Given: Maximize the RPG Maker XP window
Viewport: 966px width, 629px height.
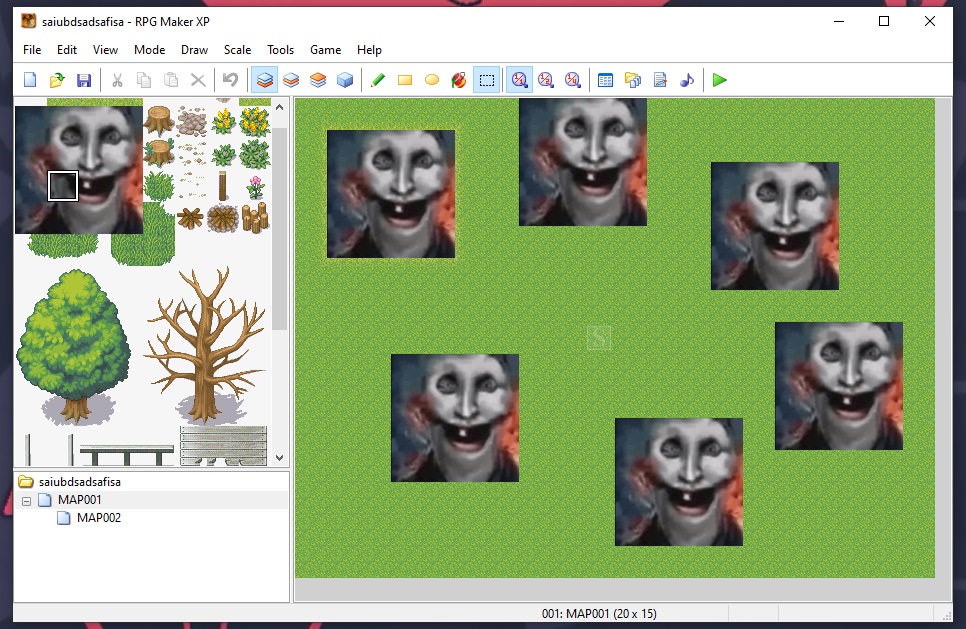Looking at the screenshot, I should pos(884,22).
